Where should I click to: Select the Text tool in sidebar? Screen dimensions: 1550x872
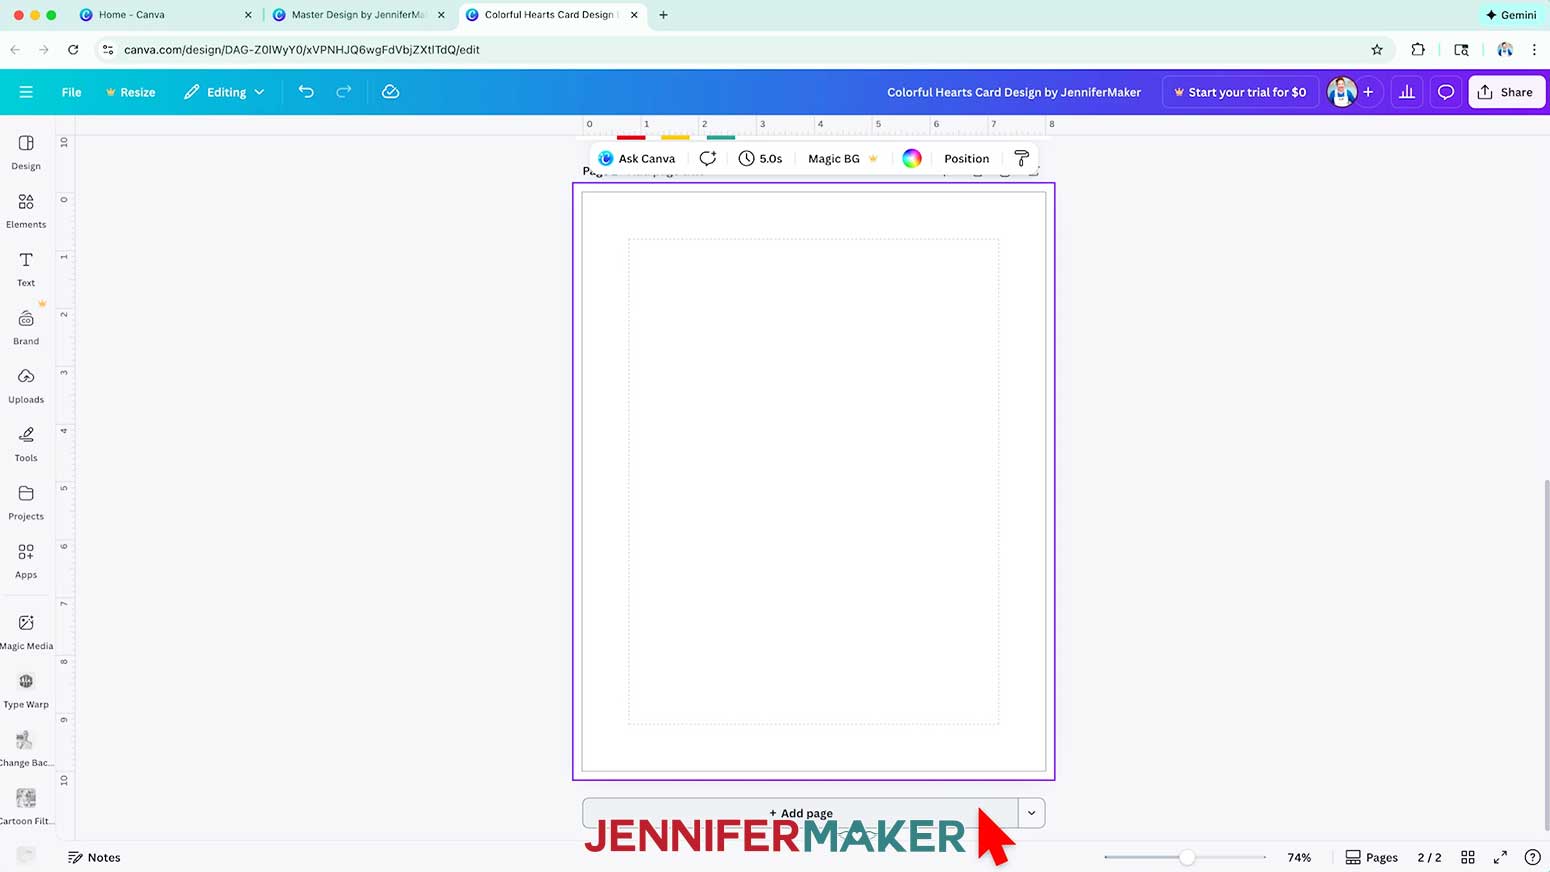coord(26,269)
